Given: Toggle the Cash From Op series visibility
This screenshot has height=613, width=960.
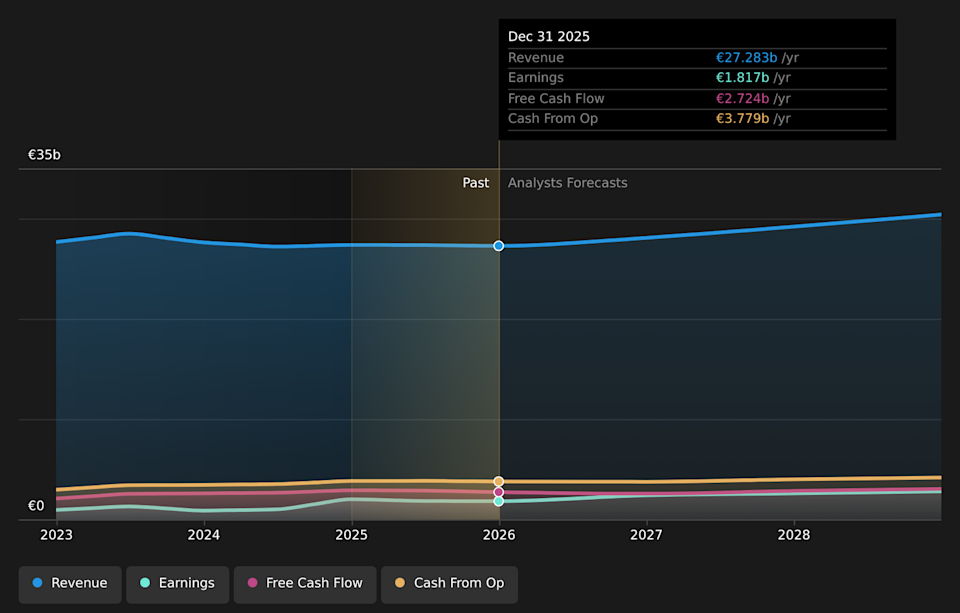Looking at the screenshot, I should tap(448, 583).
